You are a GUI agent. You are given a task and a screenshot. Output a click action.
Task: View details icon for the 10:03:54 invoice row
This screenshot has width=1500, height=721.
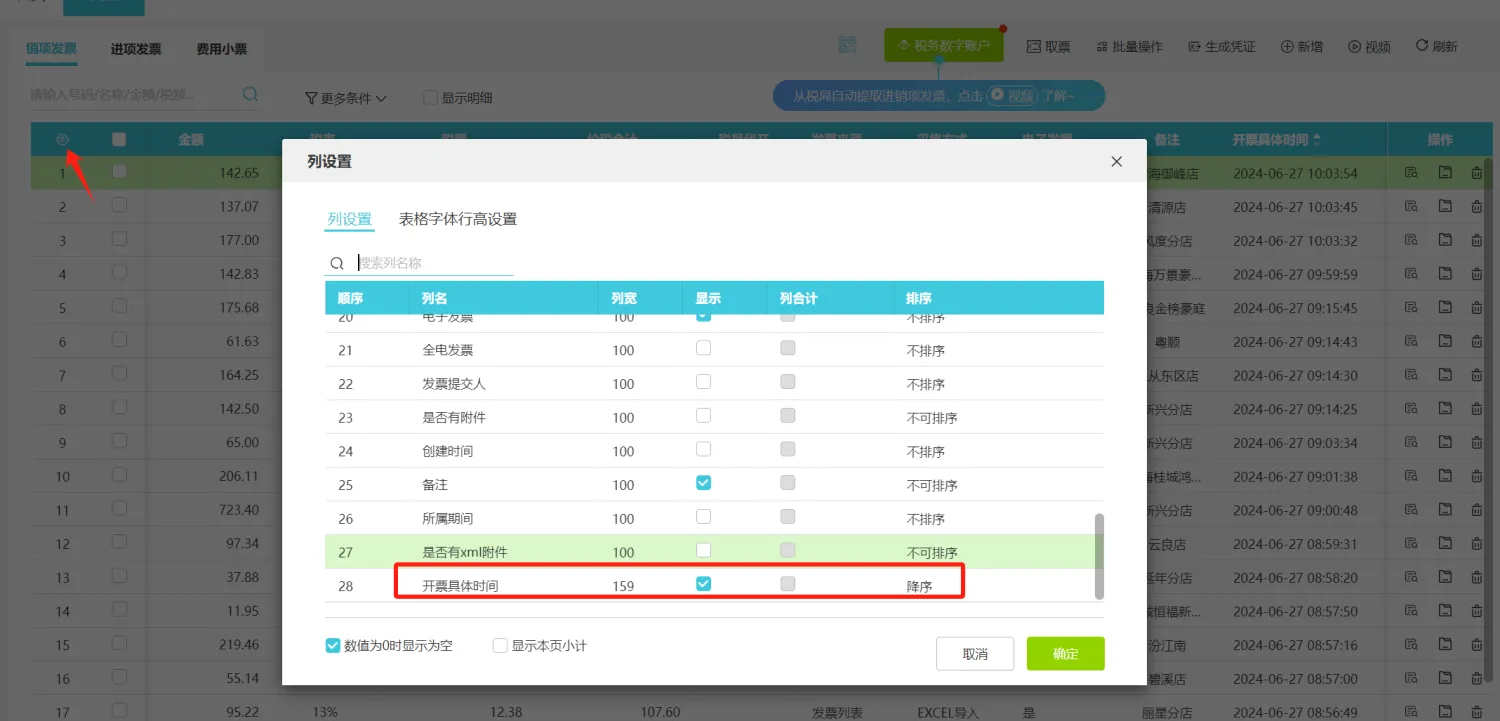click(1411, 173)
